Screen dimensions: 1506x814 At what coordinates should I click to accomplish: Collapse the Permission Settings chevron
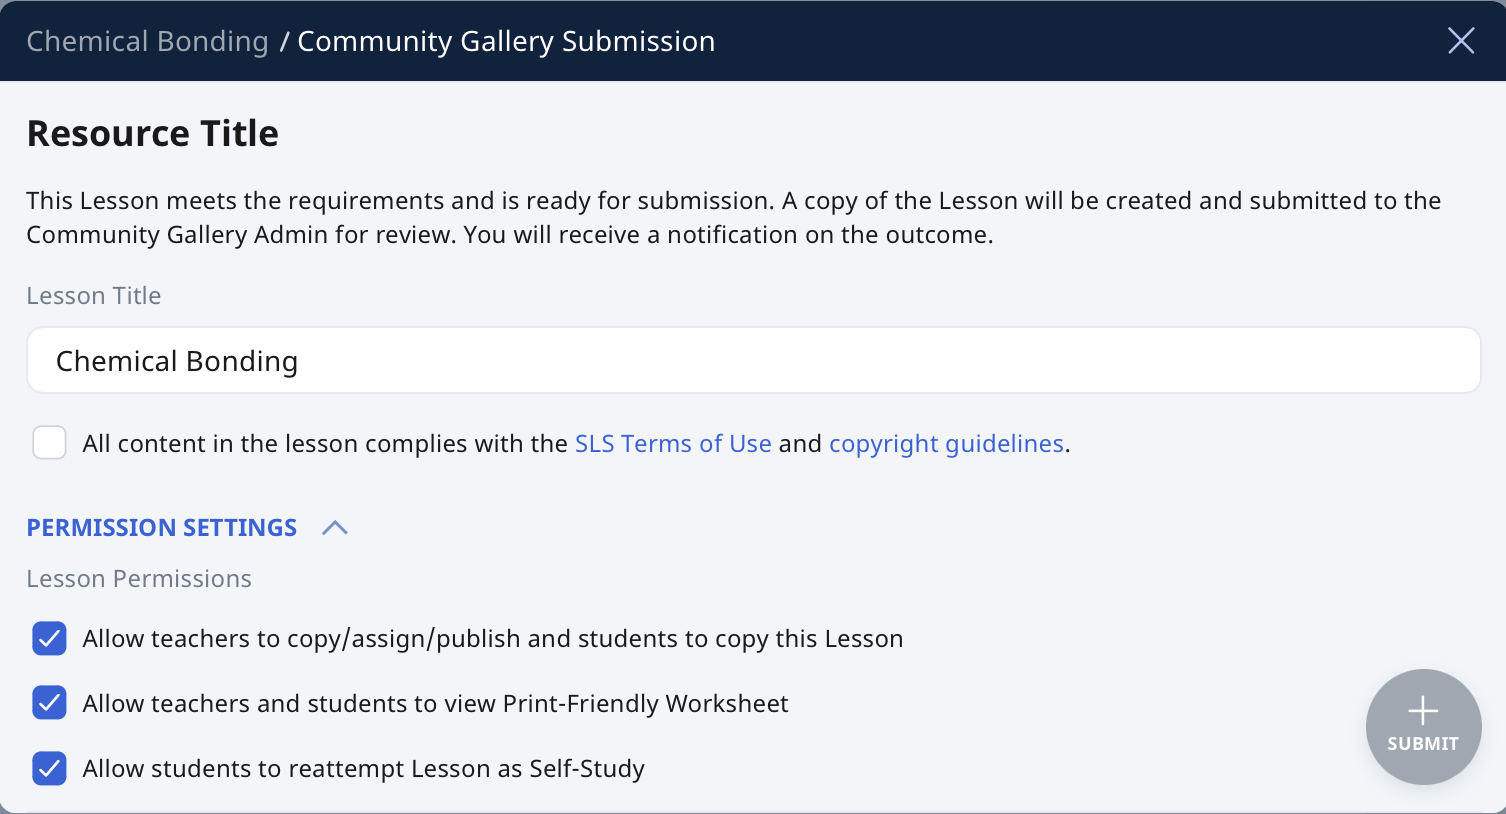(x=335, y=528)
